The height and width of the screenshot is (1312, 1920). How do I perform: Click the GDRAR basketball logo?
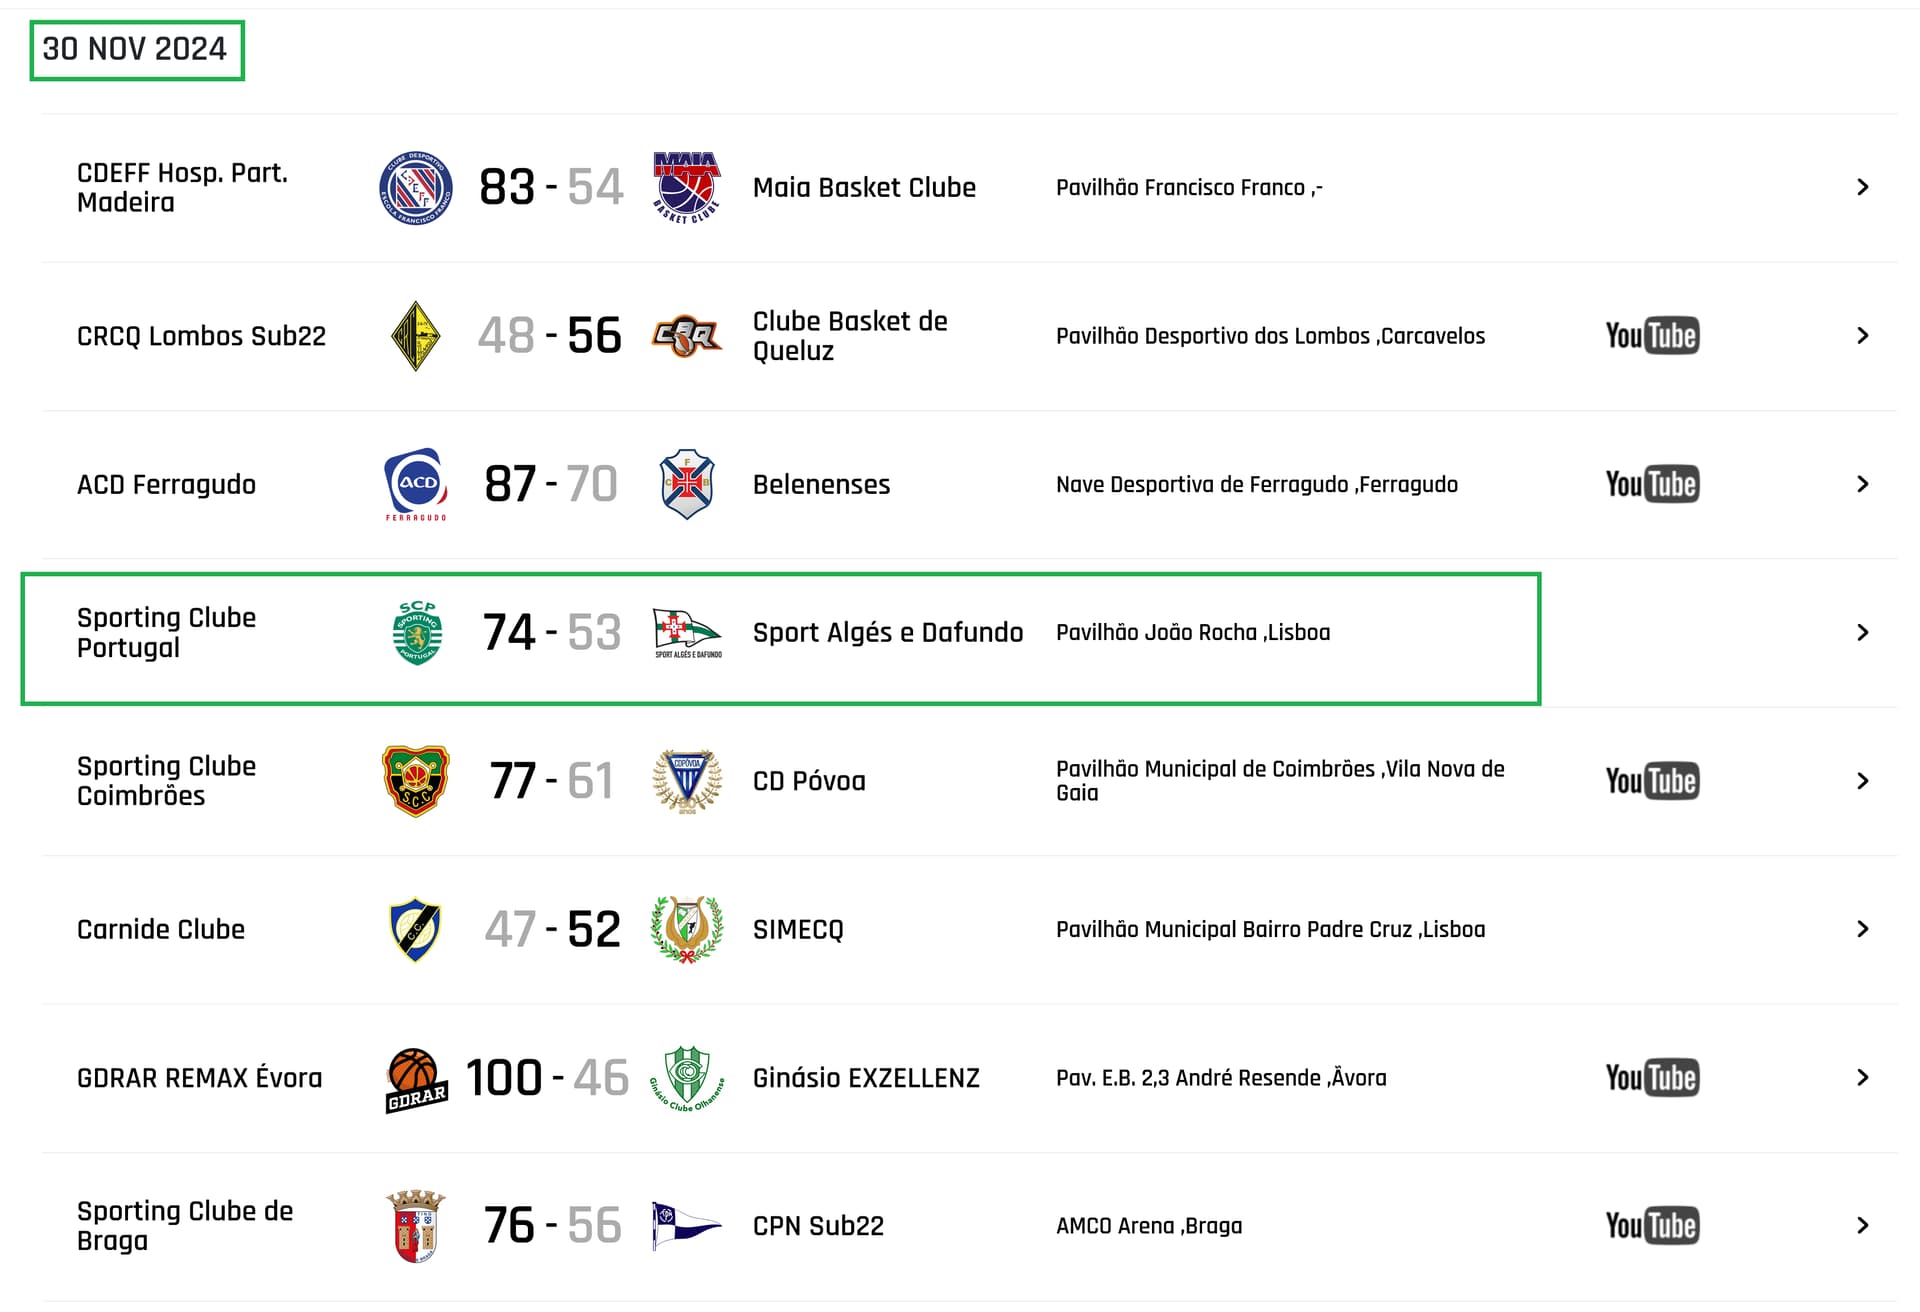click(x=415, y=1079)
